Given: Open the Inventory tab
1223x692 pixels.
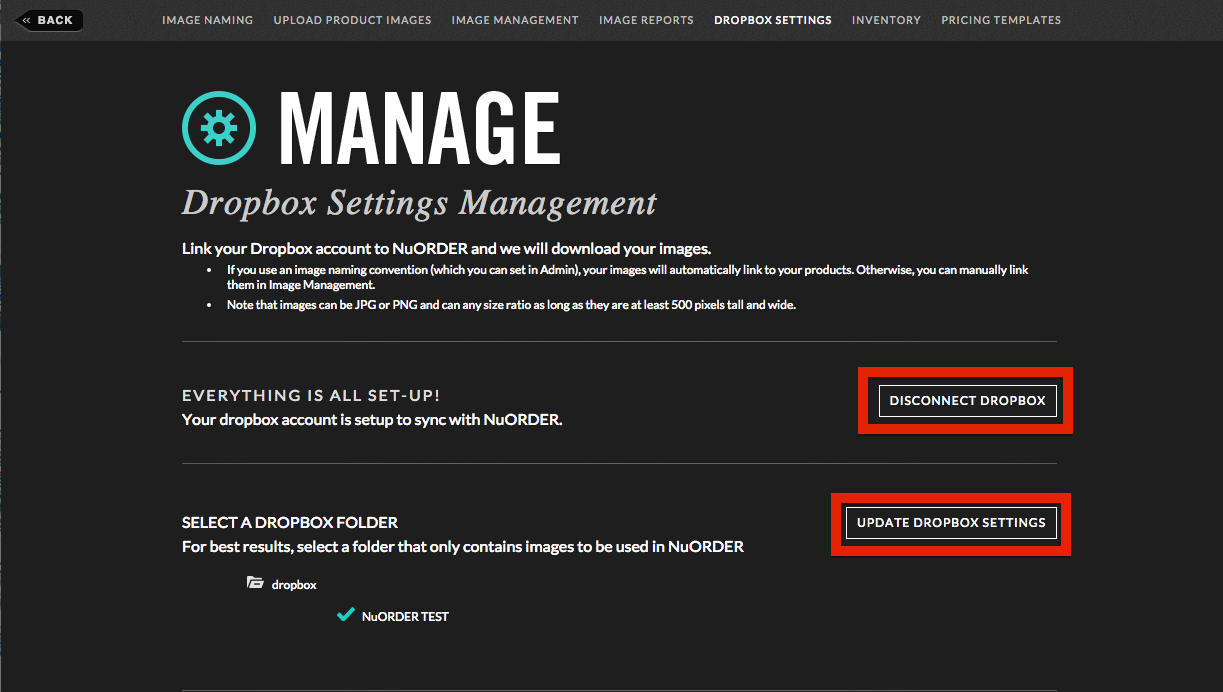Looking at the screenshot, I should coord(886,20).
